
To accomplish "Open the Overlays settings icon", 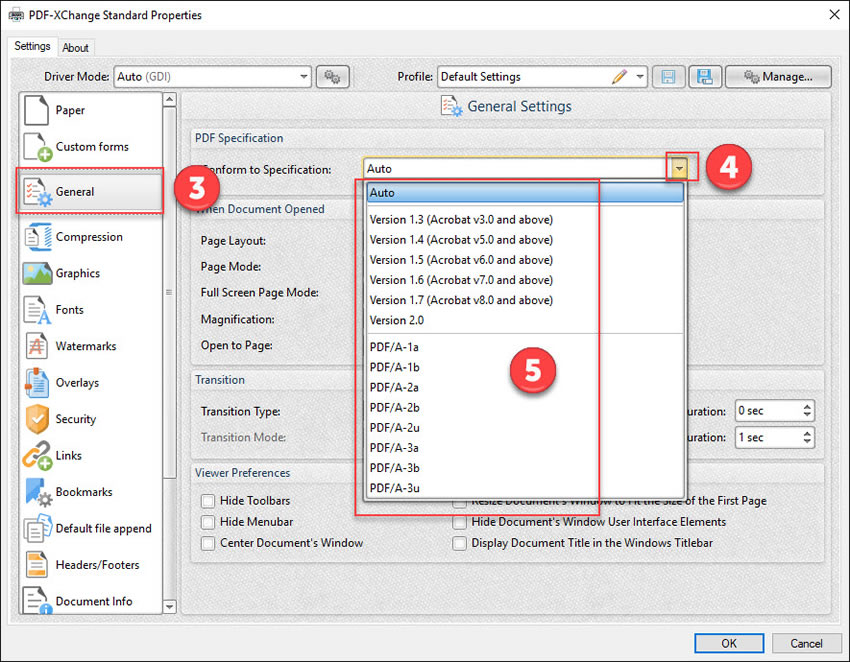I will [37, 382].
